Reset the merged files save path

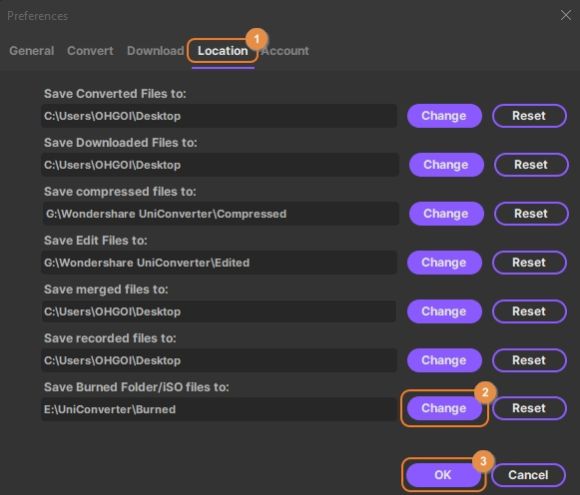click(529, 311)
